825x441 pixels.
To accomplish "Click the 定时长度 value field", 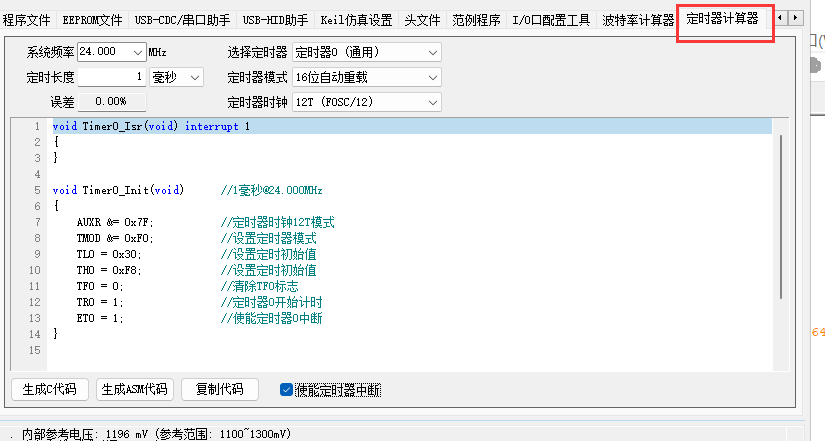I will point(112,77).
